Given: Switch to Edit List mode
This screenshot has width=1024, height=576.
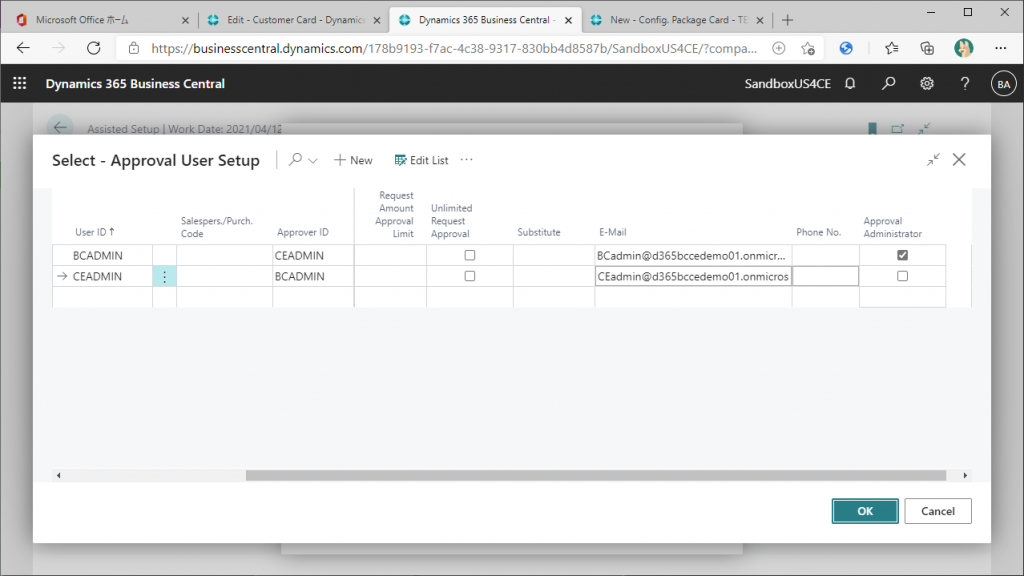Looking at the screenshot, I should 421,160.
